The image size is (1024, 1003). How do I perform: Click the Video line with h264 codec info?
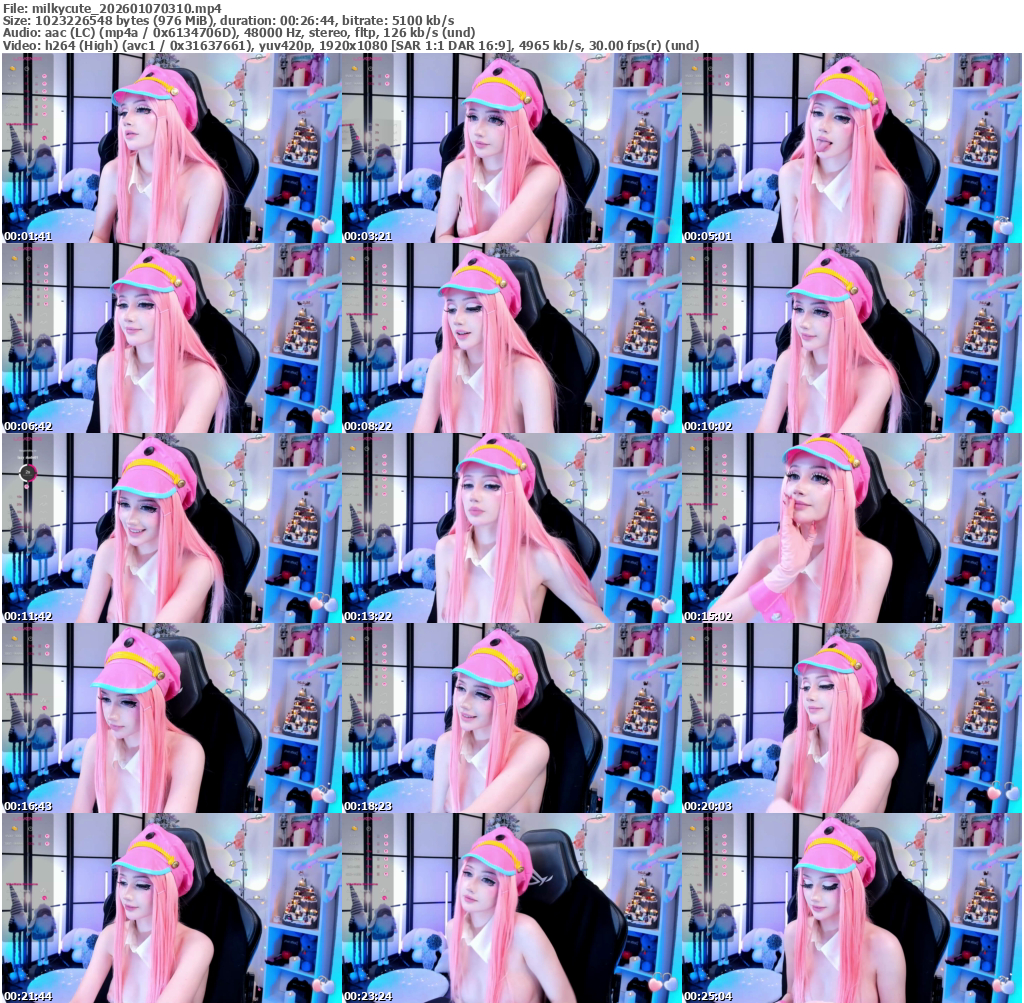click(x=351, y=46)
